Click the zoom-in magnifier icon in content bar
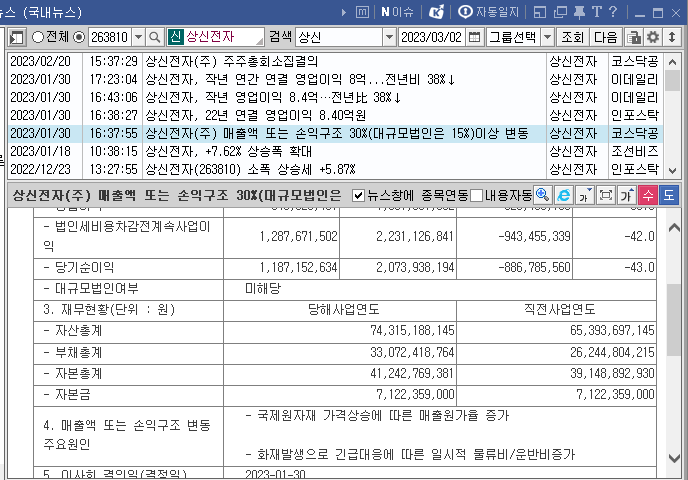The height and width of the screenshot is (480, 688). coord(542,195)
